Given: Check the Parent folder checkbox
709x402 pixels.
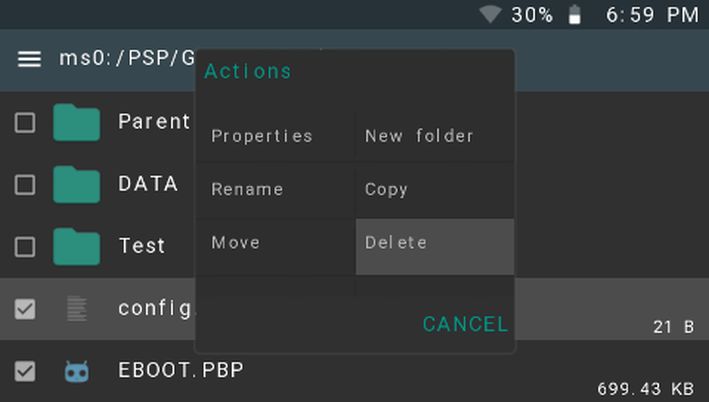Looking at the screenshot, I should (25, 123).
